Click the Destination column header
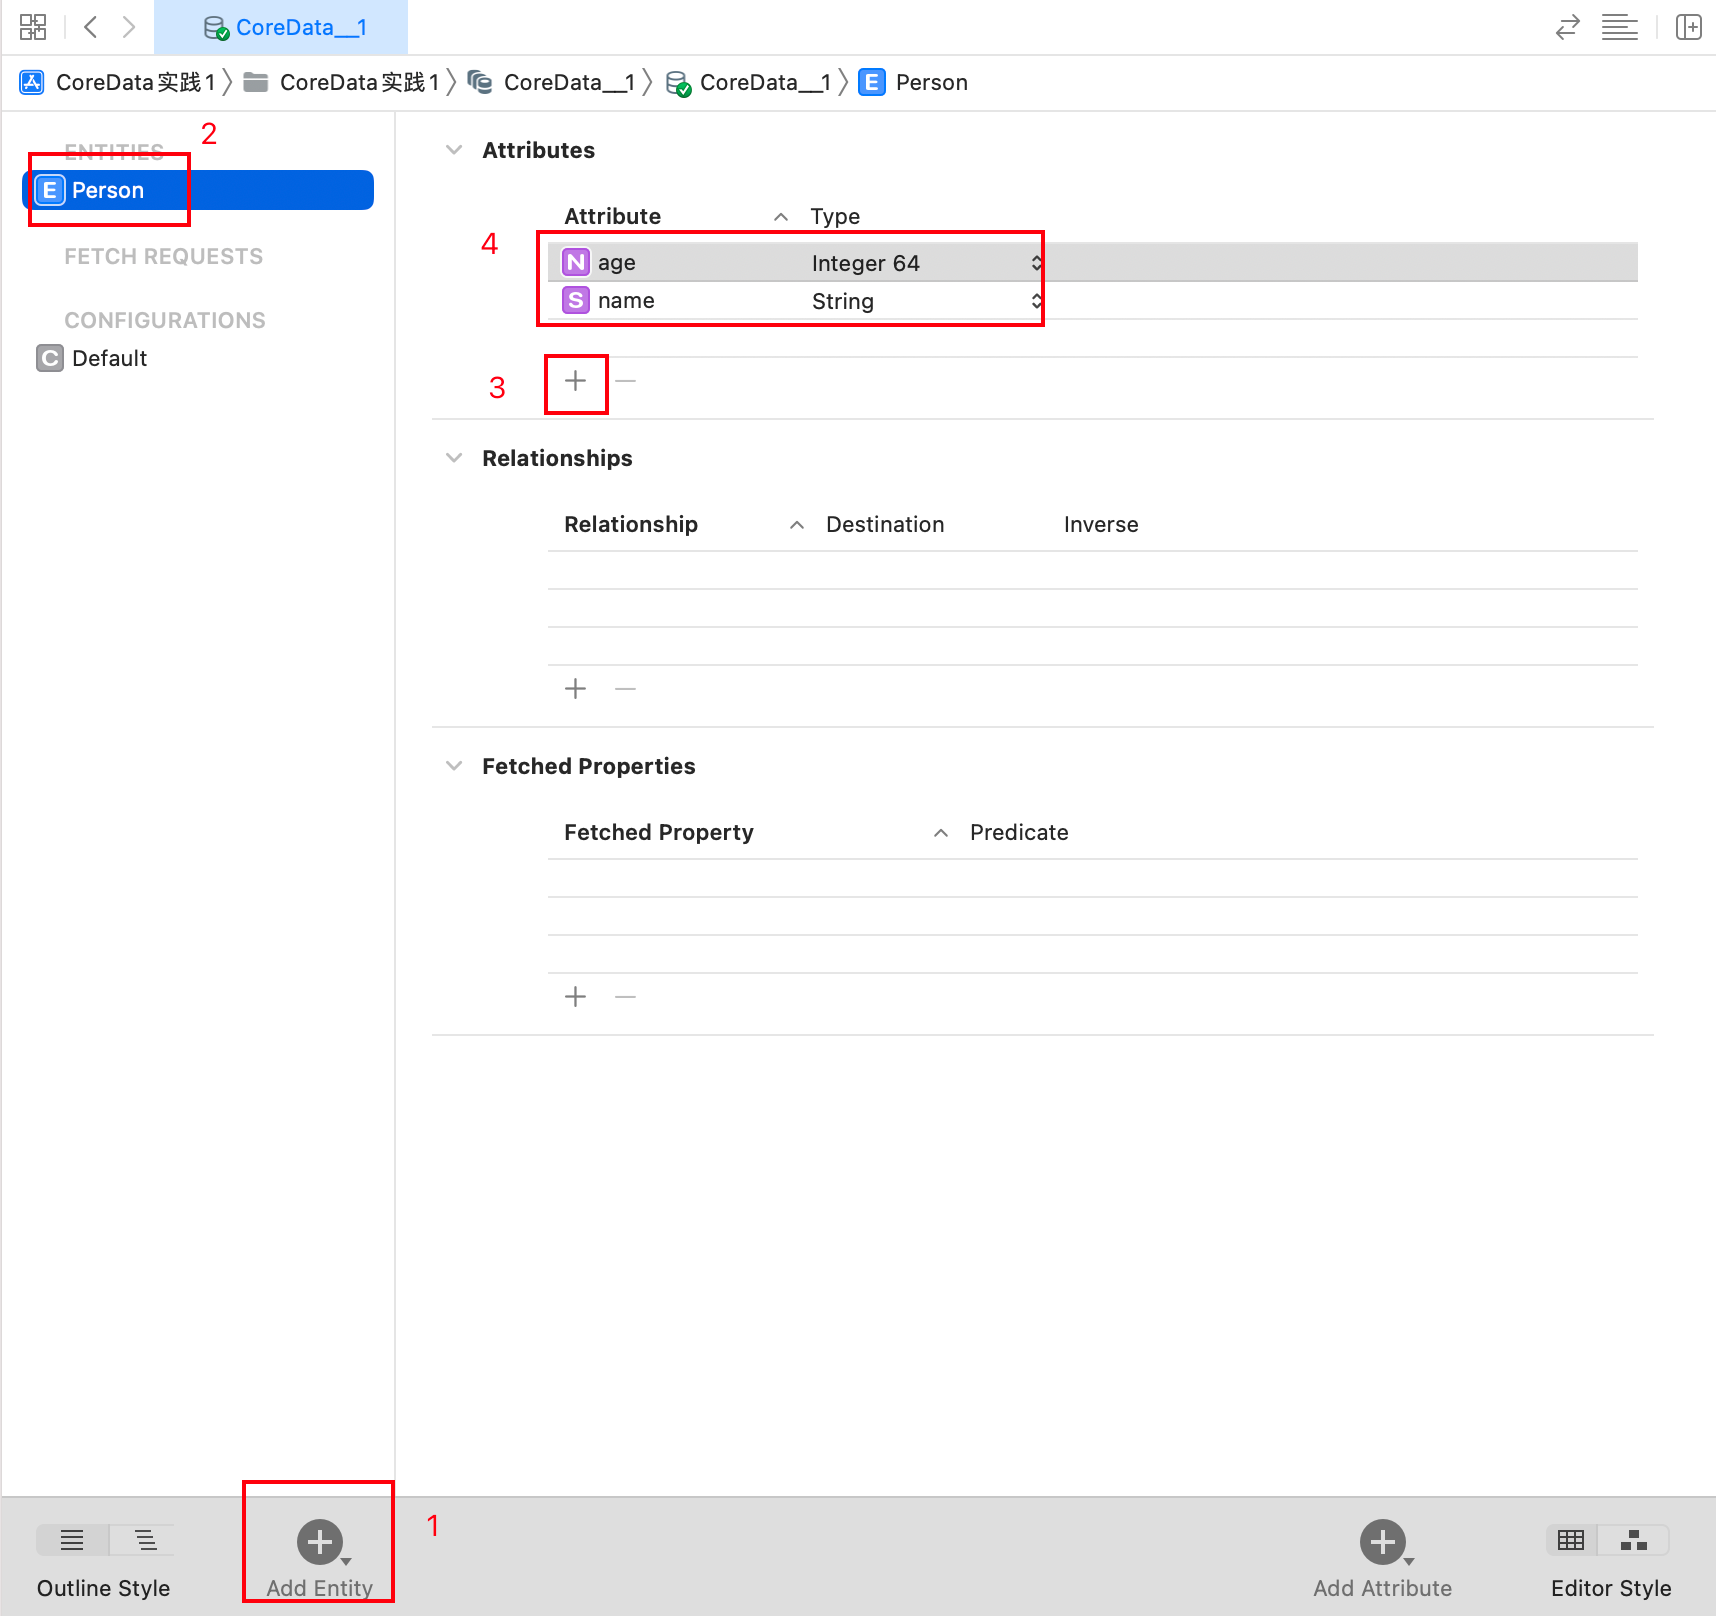1716x1616 pixels. [885, 524]
